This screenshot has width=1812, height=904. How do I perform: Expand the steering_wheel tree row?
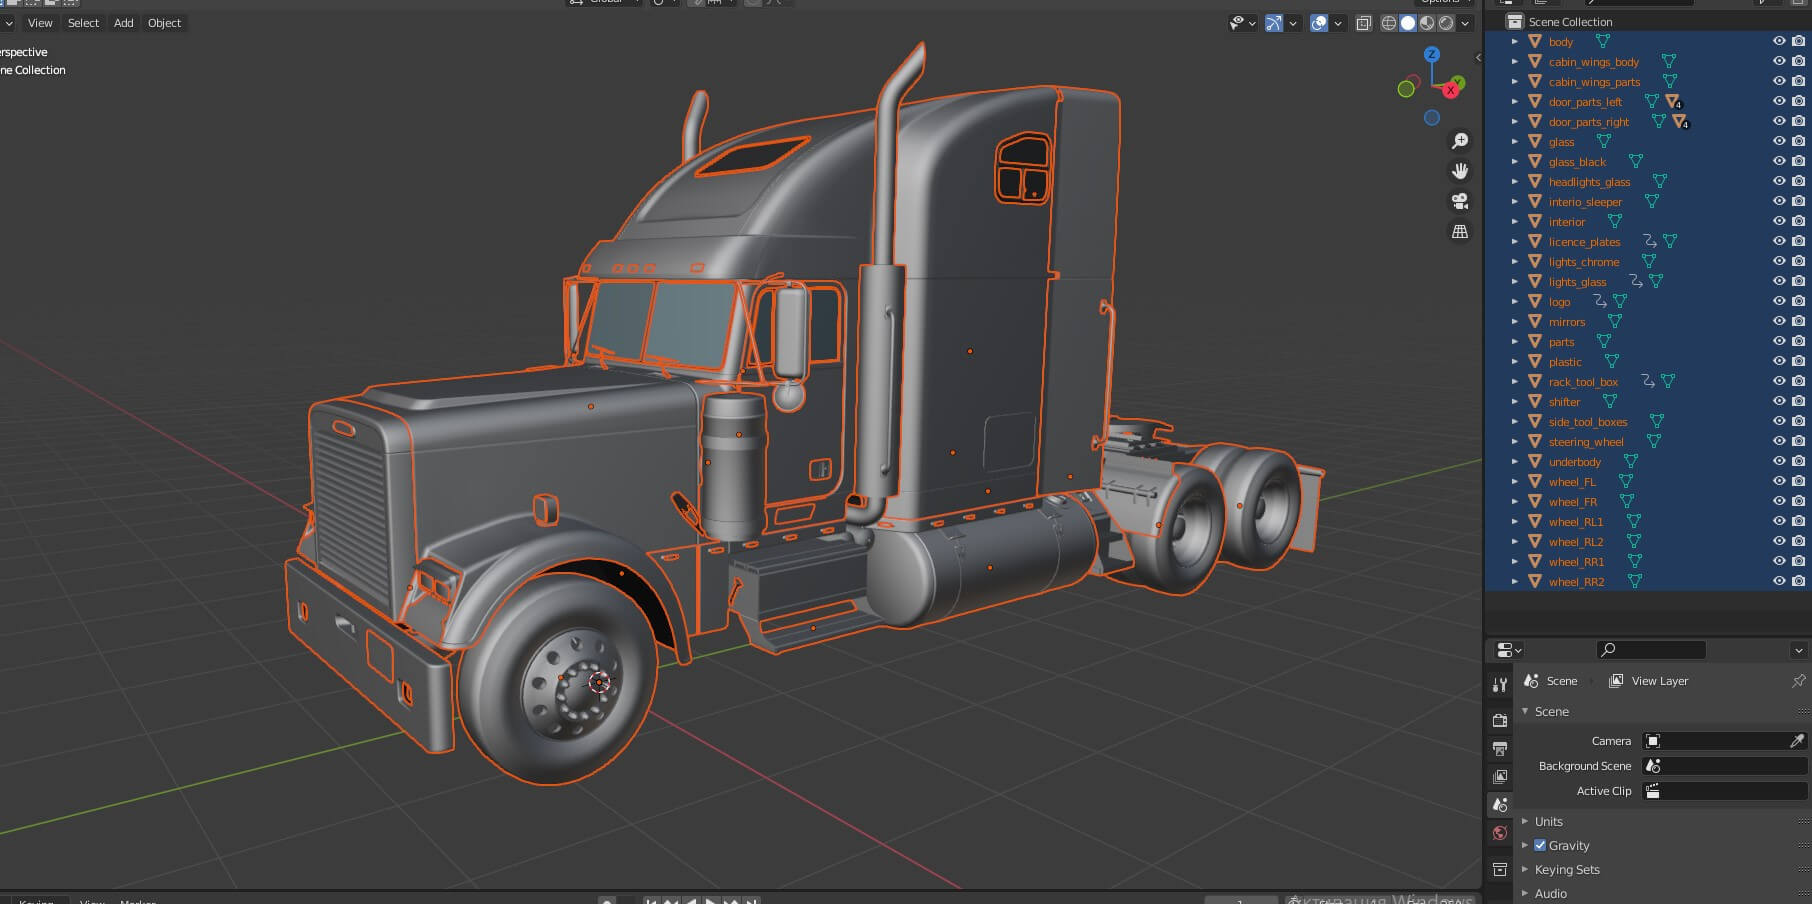(1514, 441)
